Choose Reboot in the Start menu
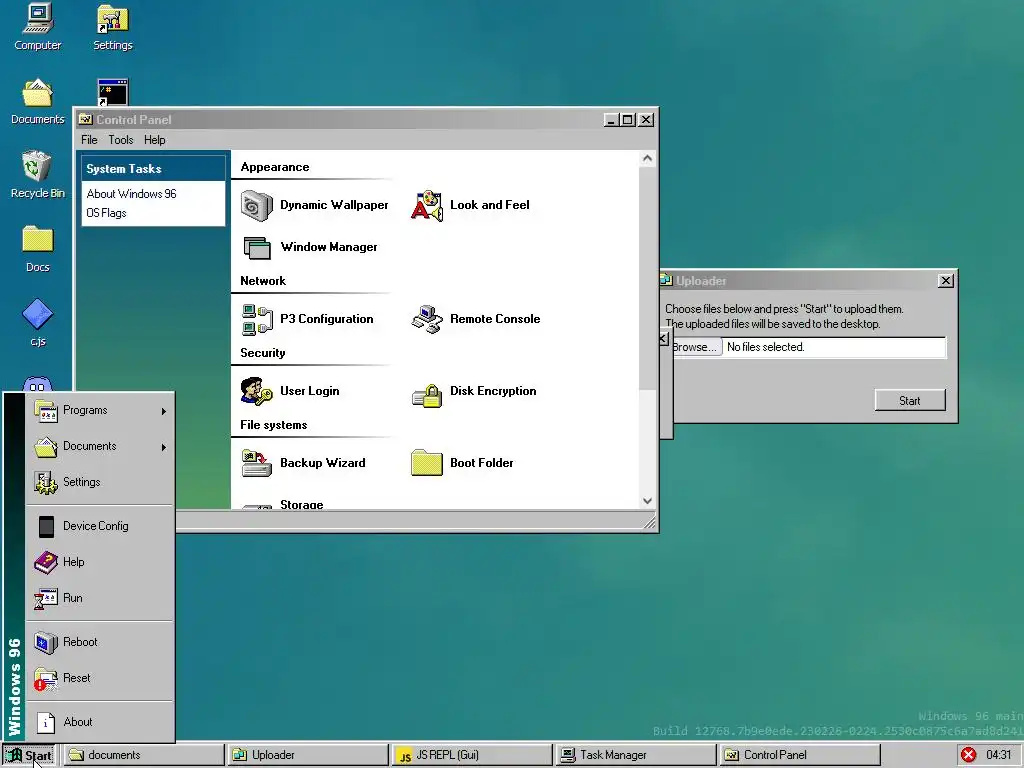Image resolution: width=1024 pixels, height=768 pixels. pyautogui.click(x=100, y=642)
